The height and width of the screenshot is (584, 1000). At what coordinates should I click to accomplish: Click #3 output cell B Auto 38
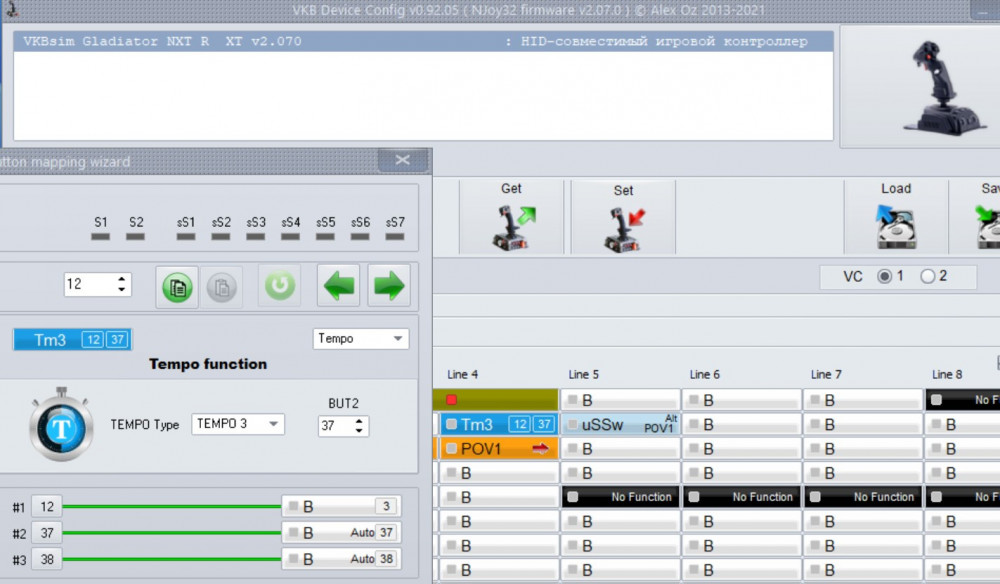point(341,559)
